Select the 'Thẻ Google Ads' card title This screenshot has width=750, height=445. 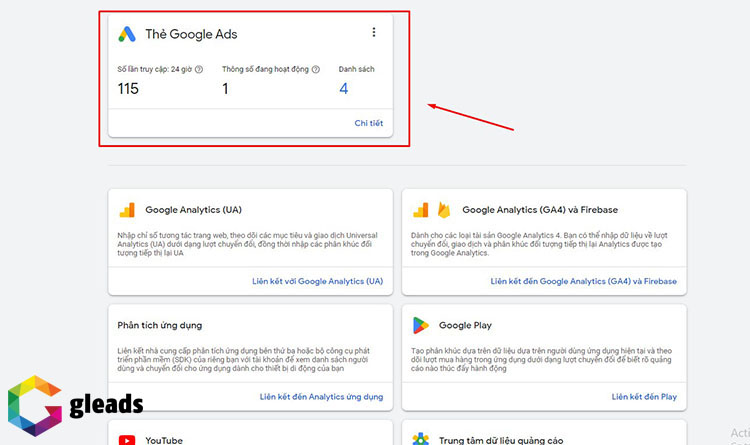pos(191,34)
